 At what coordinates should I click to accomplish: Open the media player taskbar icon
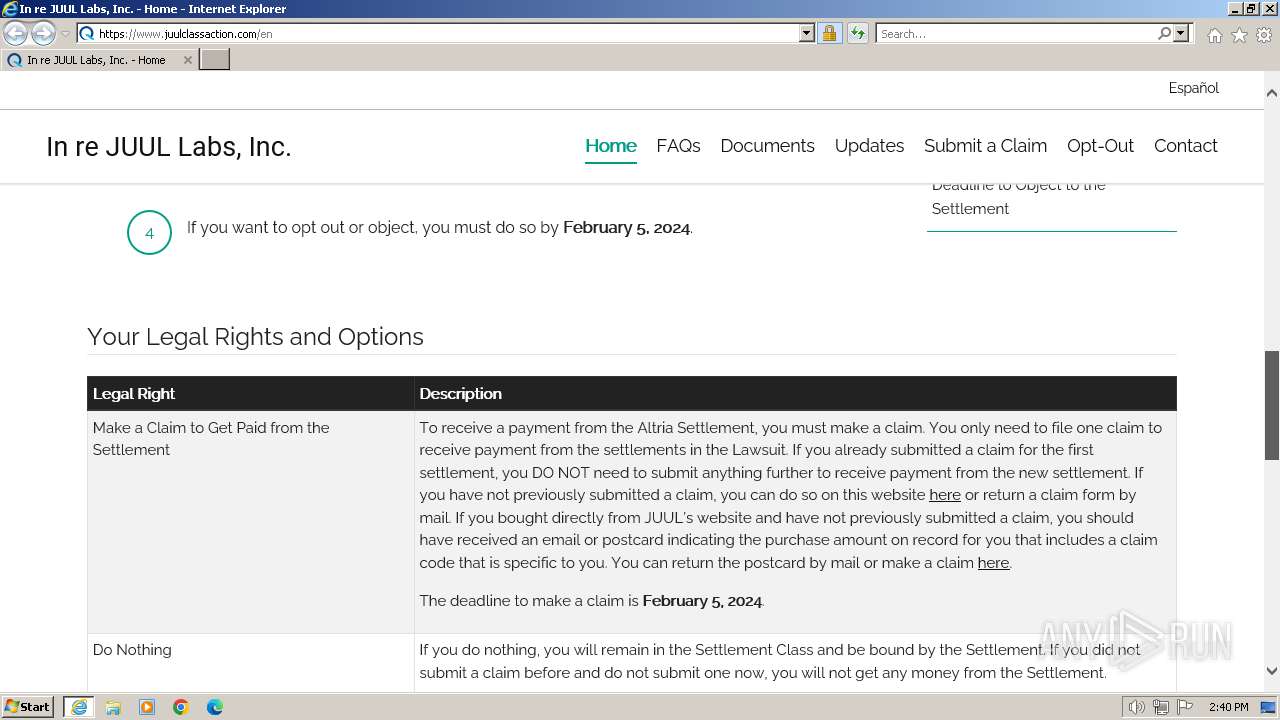click(x=147, y=707)
